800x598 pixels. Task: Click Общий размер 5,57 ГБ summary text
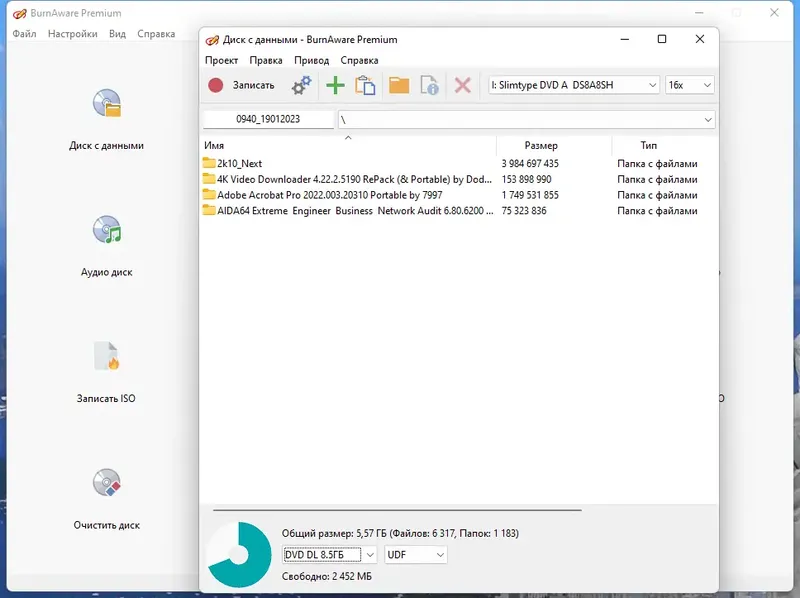(x=400, y=533)
